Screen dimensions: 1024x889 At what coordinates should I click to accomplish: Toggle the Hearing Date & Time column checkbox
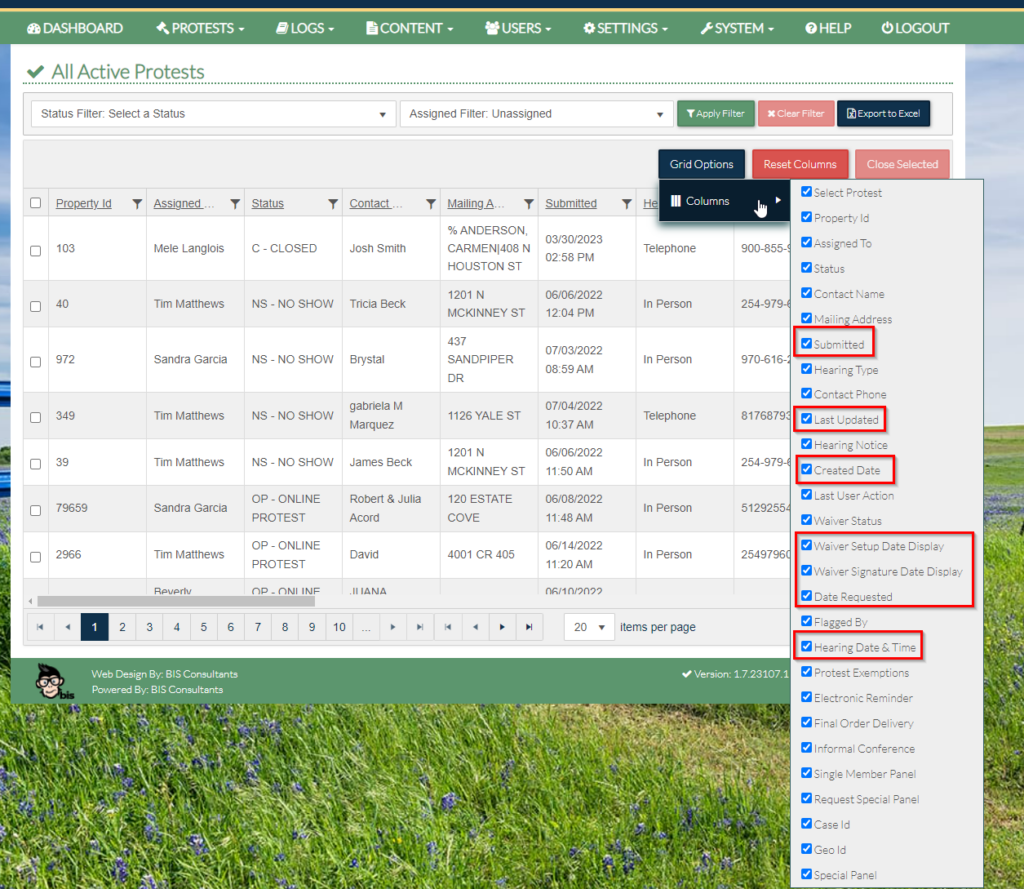(807, 647)
